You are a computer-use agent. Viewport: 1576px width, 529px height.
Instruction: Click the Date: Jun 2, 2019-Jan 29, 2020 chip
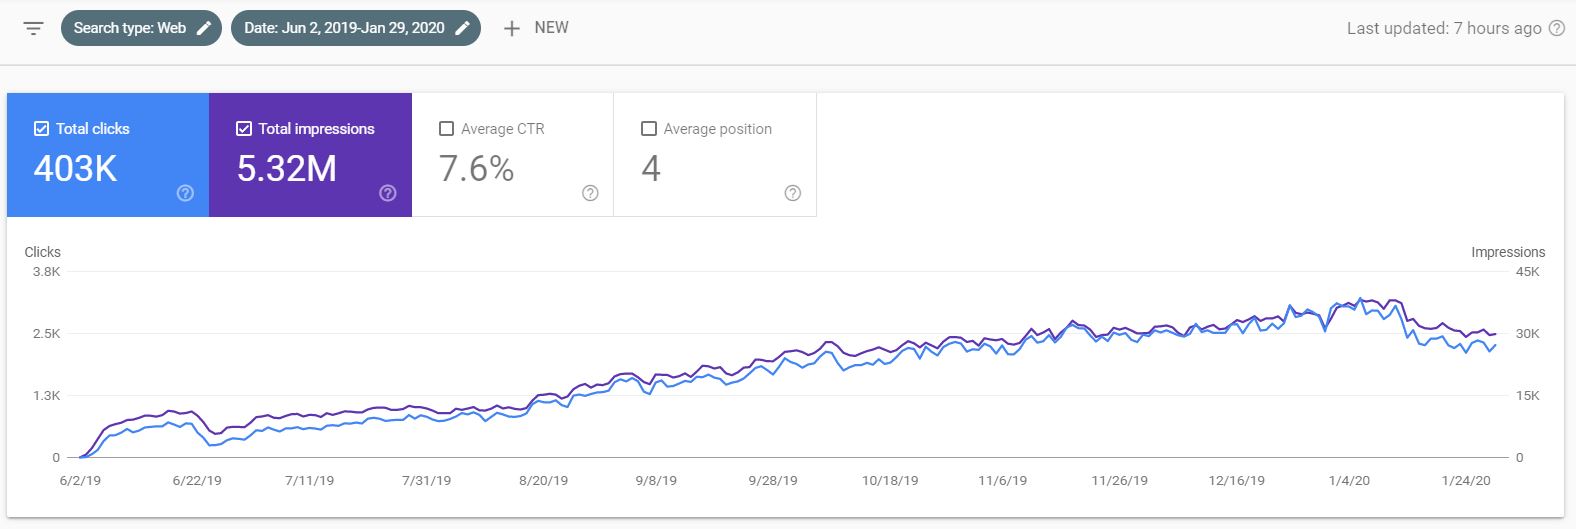pyautogui.click(x=356, y=28)
